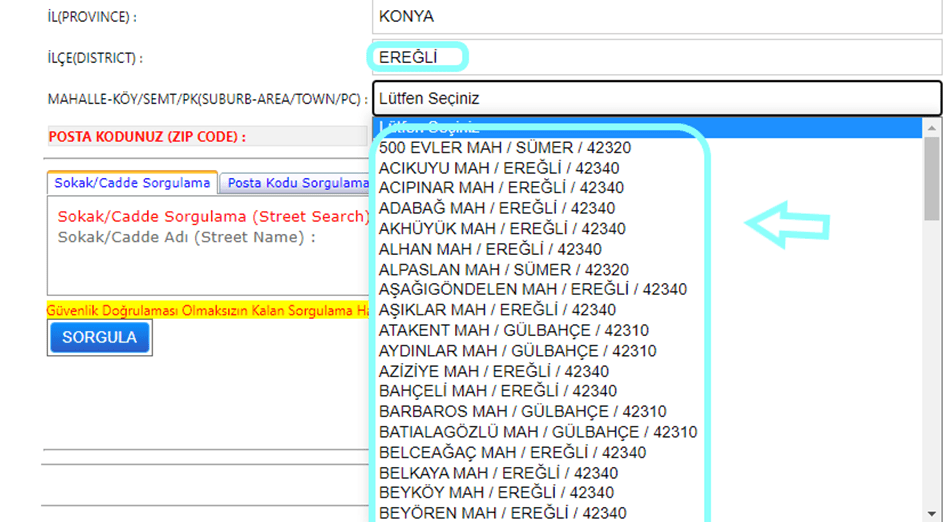The width and height of the screenshot is (945, 522).
Task: Select ALPASLAN MAH / SÜMER / 42320
Action: click(504, 270)
